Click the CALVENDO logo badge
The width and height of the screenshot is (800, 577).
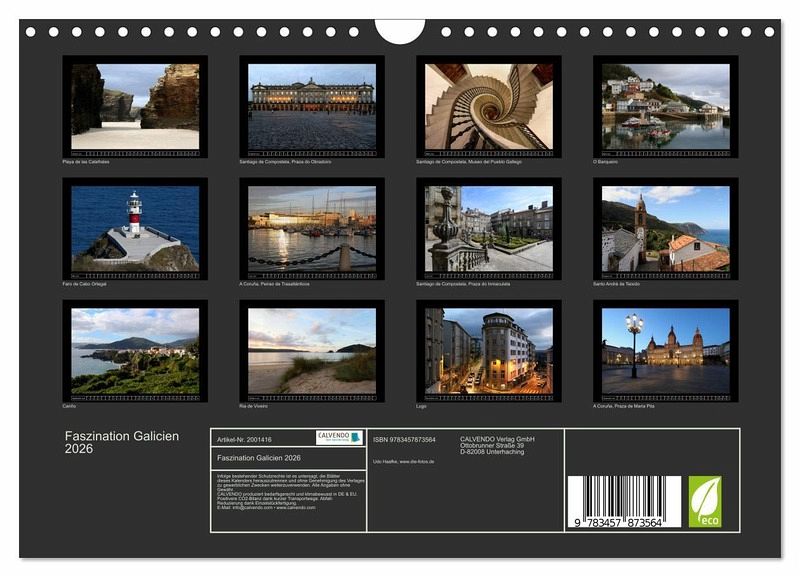click(x=339, y=437)
